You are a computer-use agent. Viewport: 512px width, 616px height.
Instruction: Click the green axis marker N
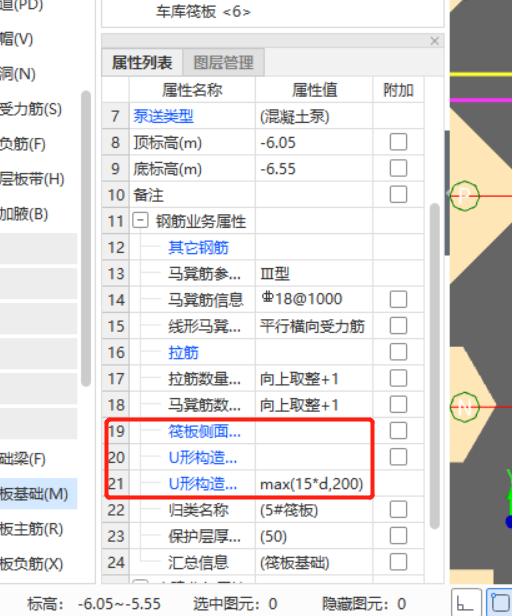pos(464,407)
